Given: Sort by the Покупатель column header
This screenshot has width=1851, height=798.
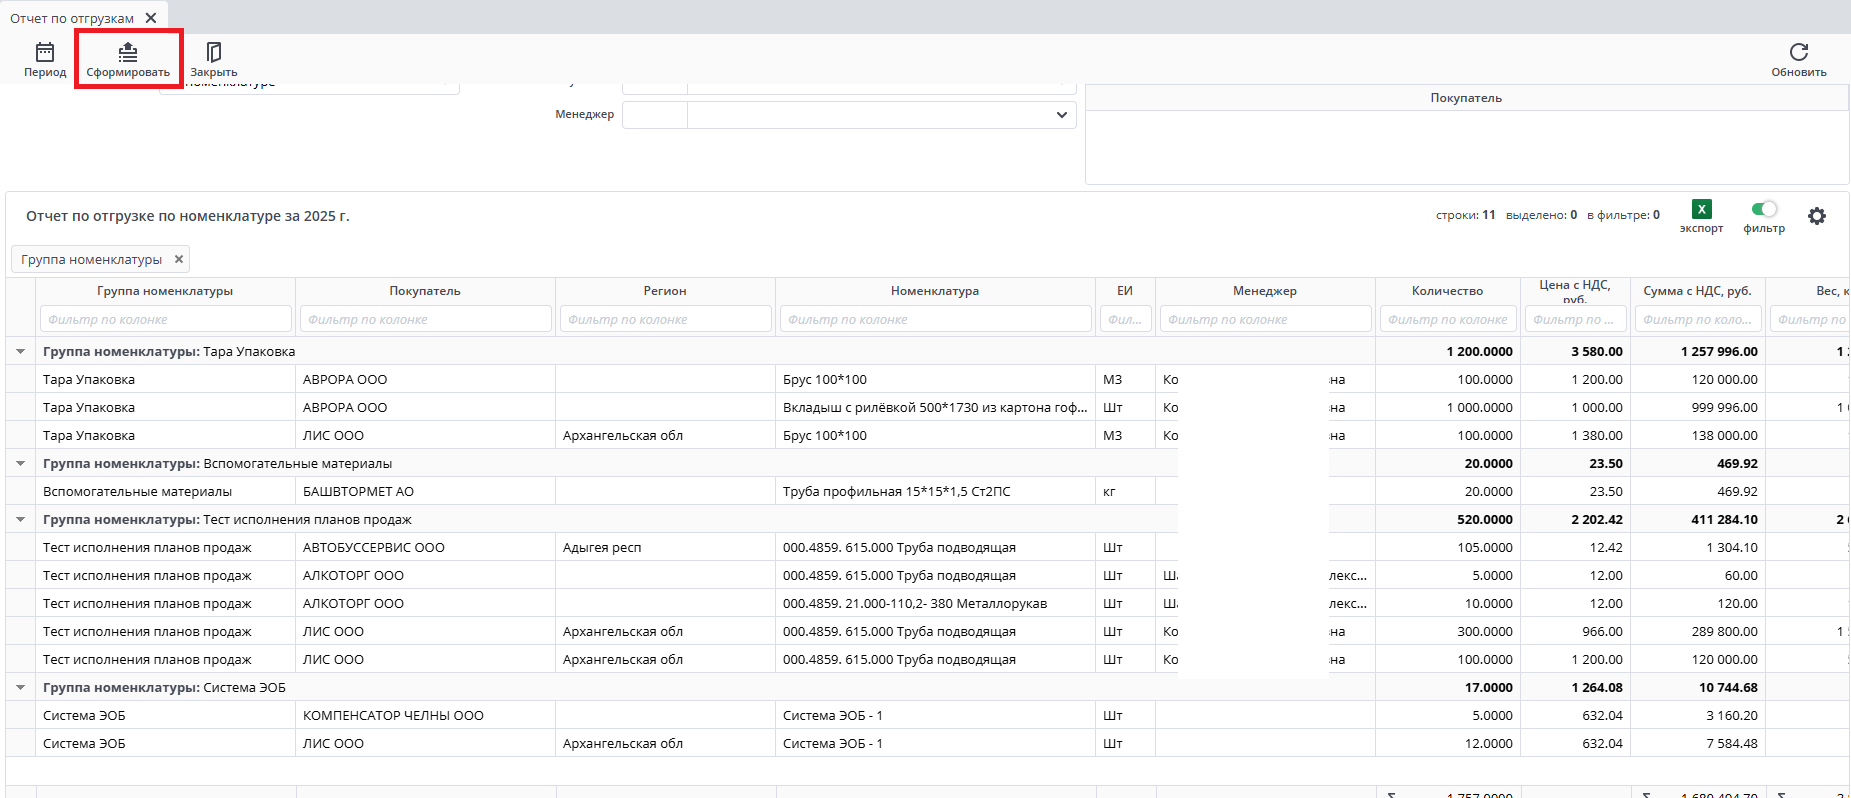Looking at the screenshot, I should 425,291.
